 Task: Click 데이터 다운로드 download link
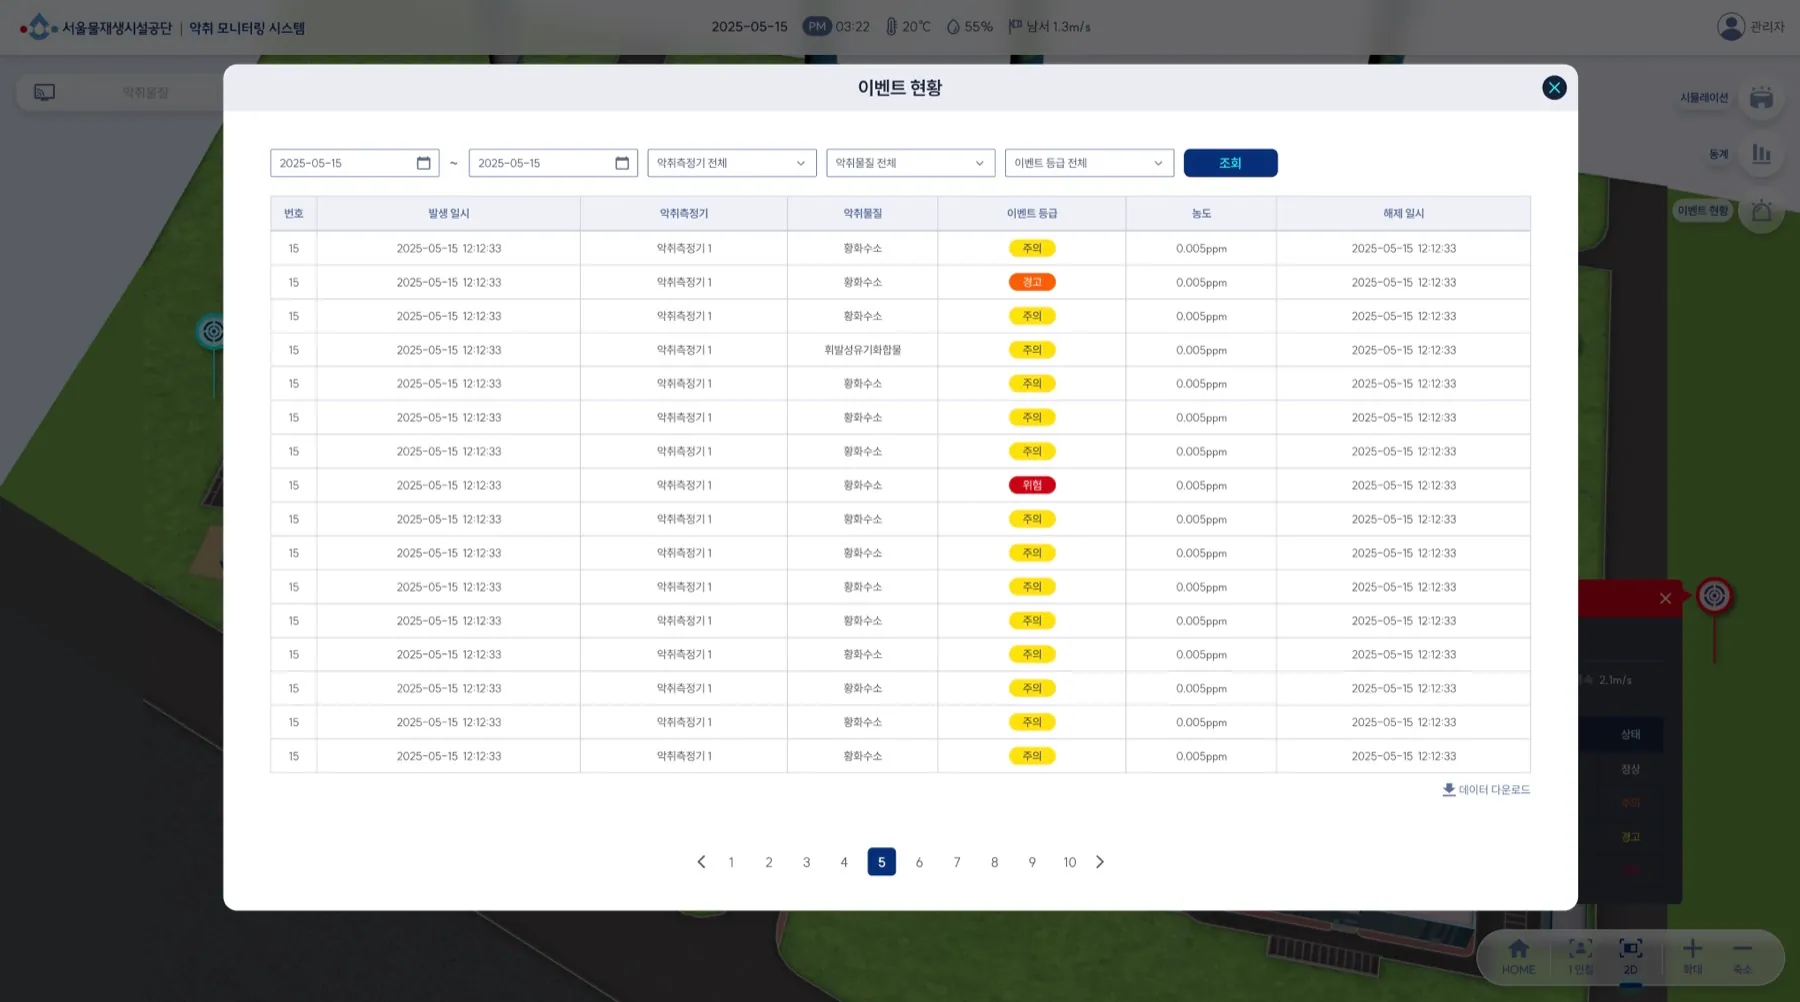(x=1486, y=790)
